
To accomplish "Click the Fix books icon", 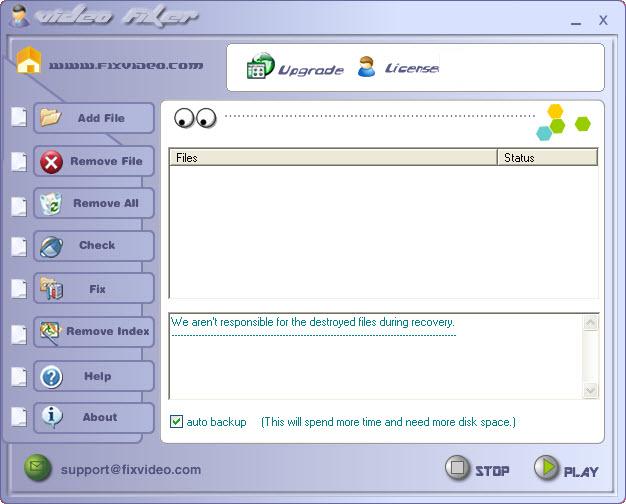I will 51,288.
